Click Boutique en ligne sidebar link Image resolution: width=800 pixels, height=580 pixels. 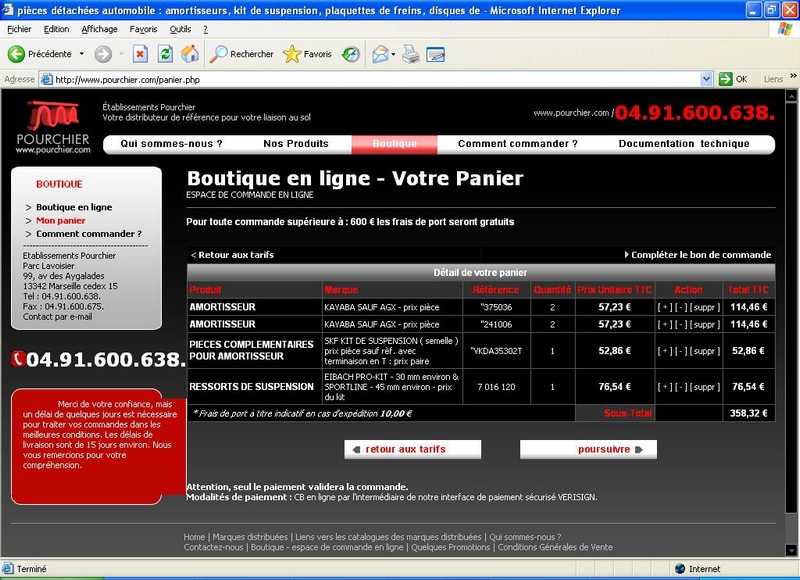click(74, 207)
